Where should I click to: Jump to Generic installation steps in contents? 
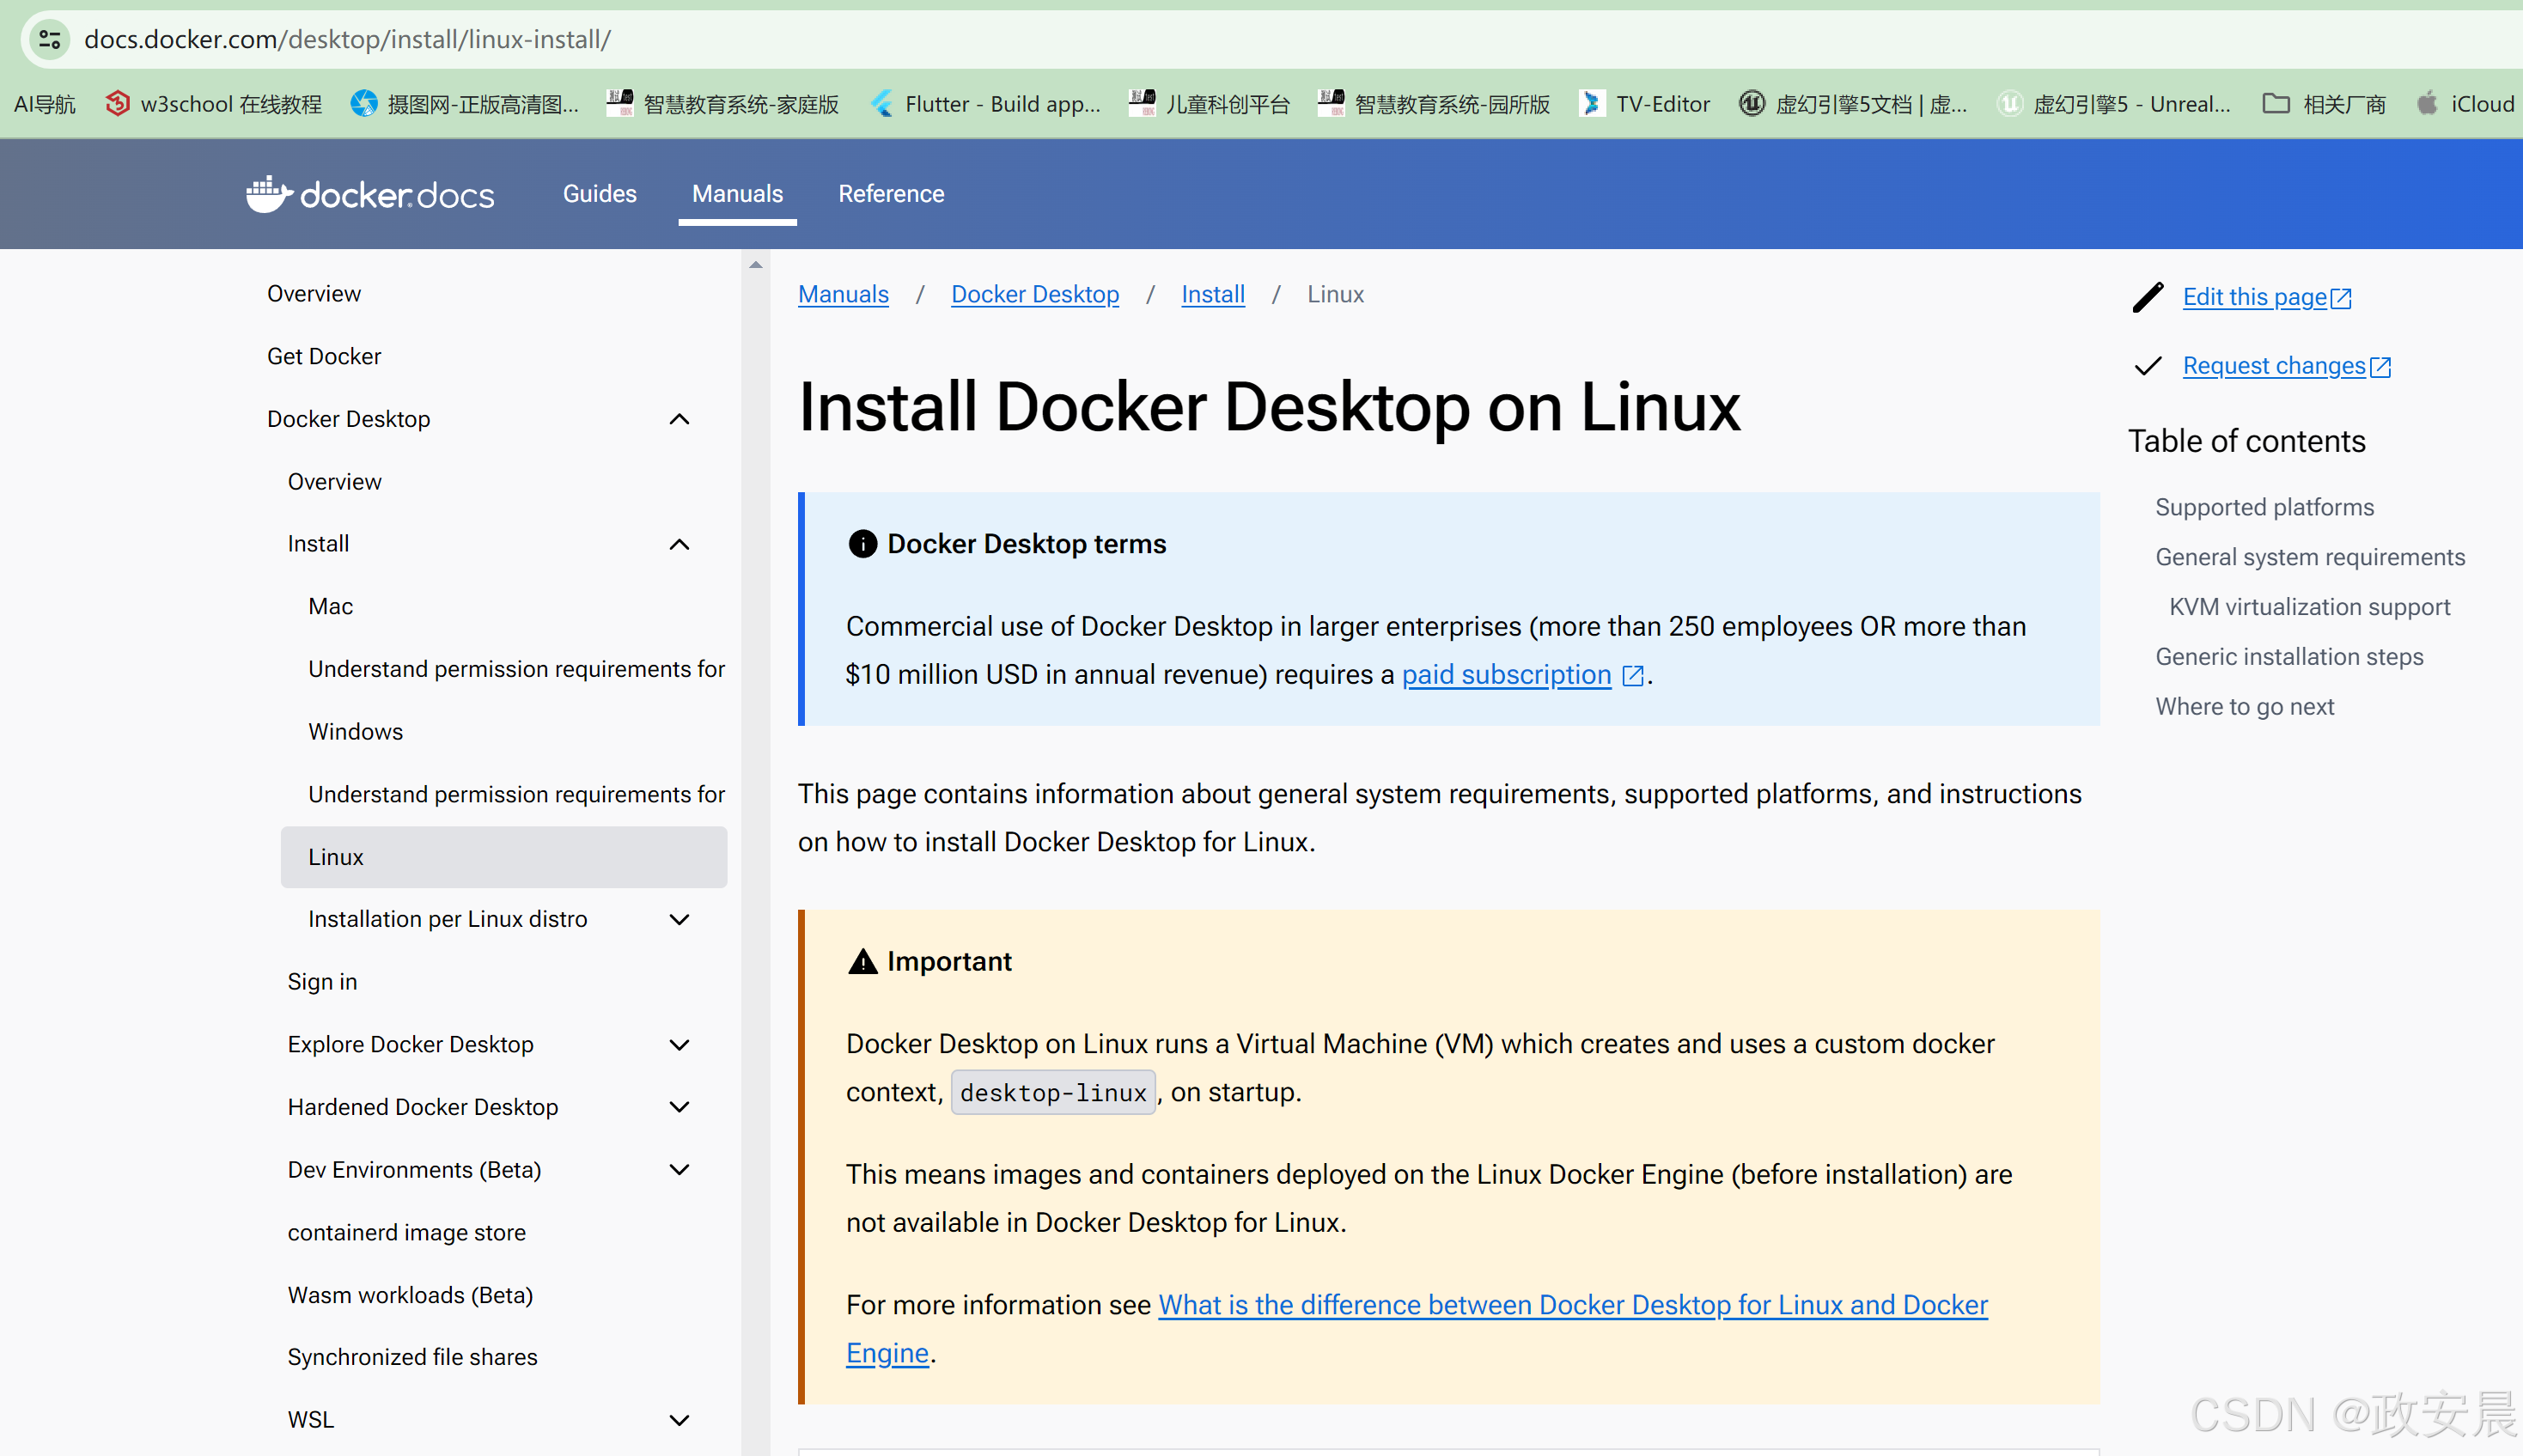point(2289,657)
